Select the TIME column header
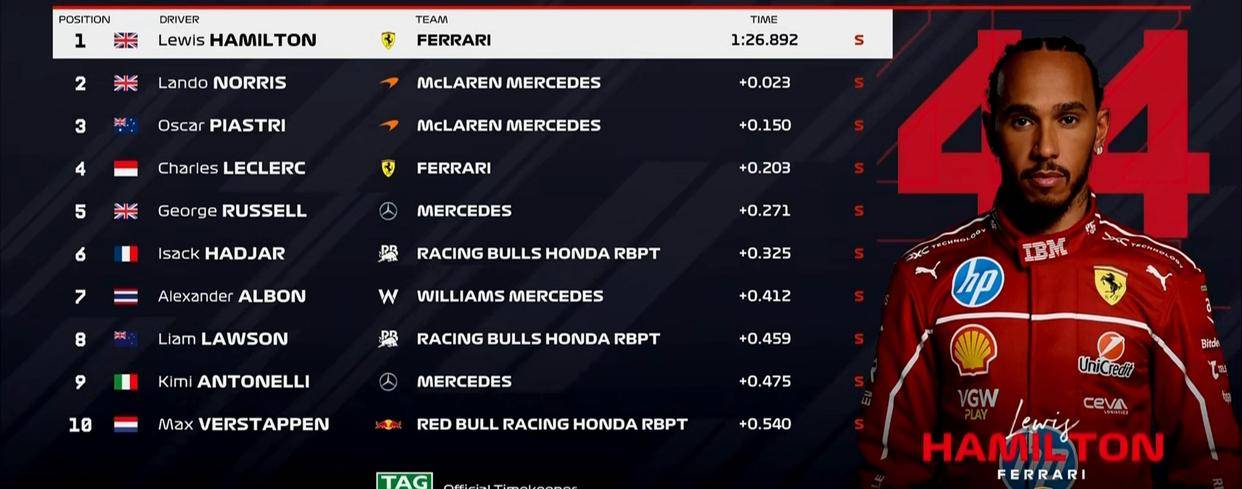The height and width of the screenshot is (489, 1242). [764, 19]
